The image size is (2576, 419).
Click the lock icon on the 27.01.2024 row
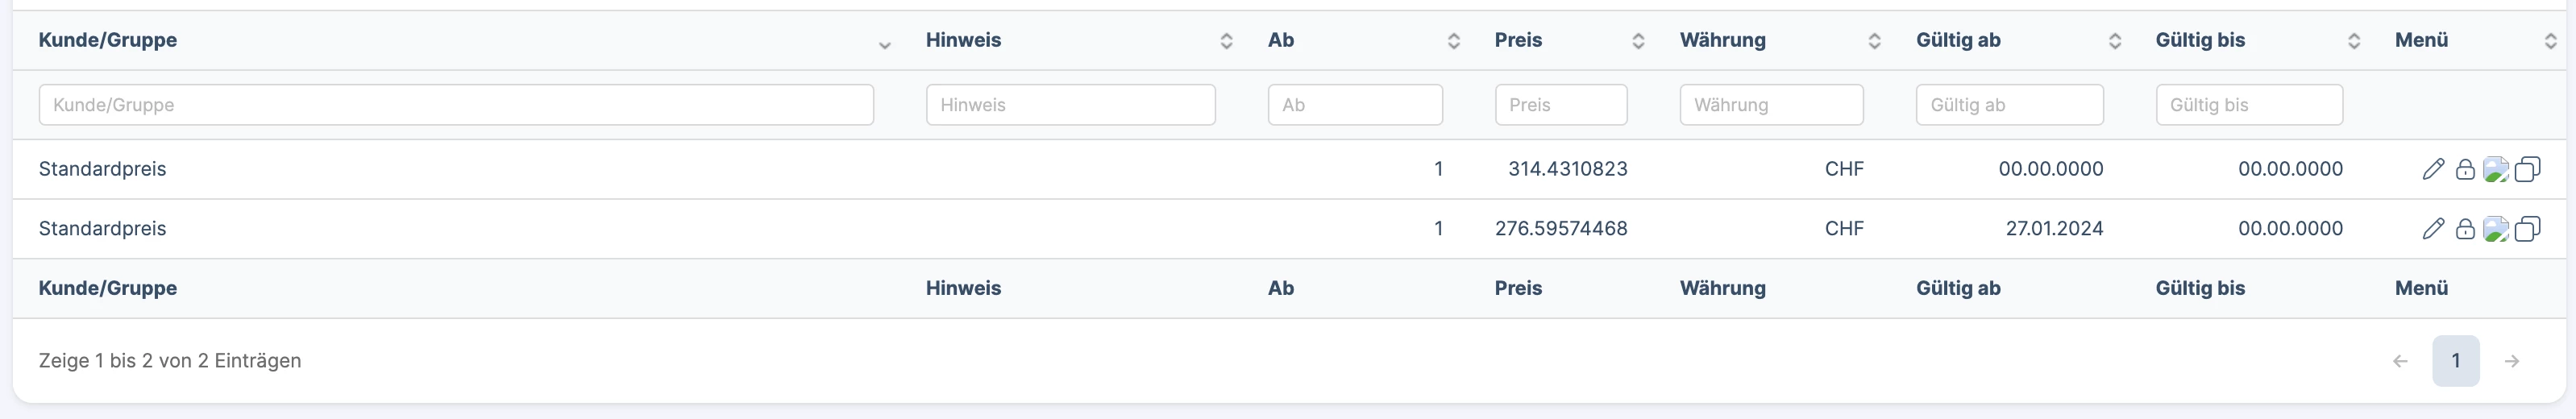coord(2465,229)
